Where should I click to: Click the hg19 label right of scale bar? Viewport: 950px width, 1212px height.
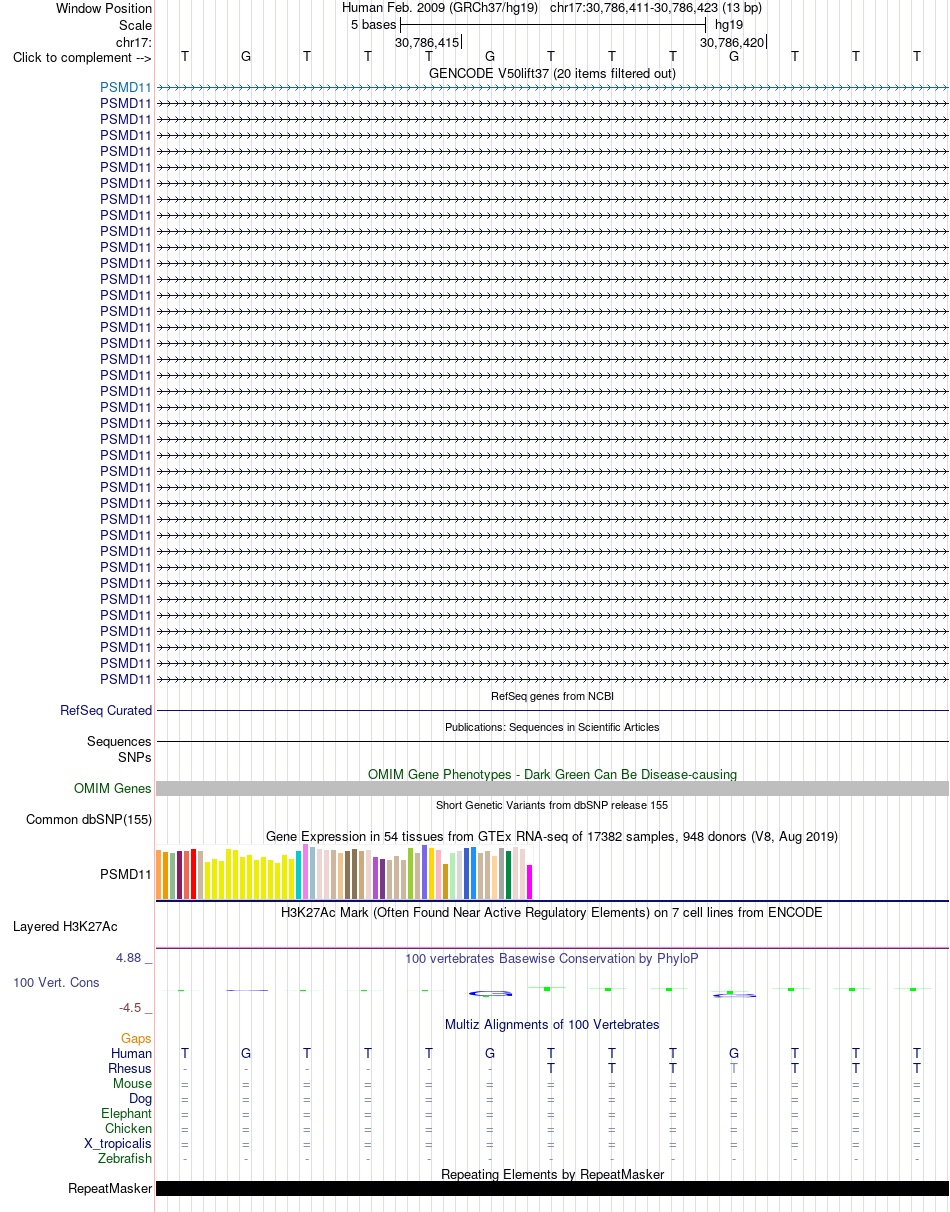tap(728, 24)
